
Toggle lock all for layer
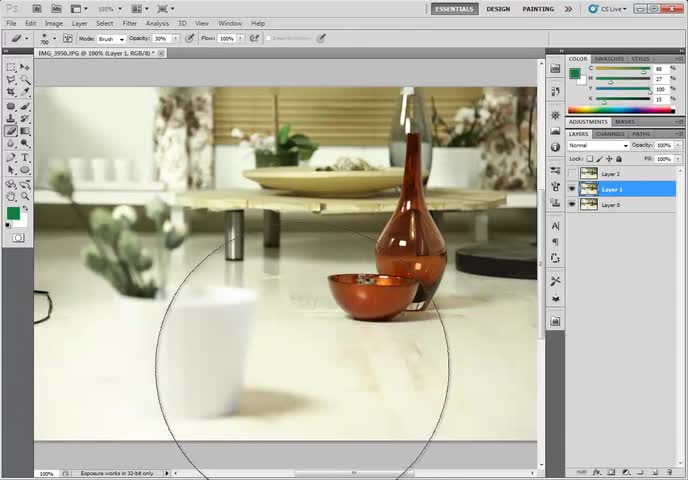click(x=619, y=159)
